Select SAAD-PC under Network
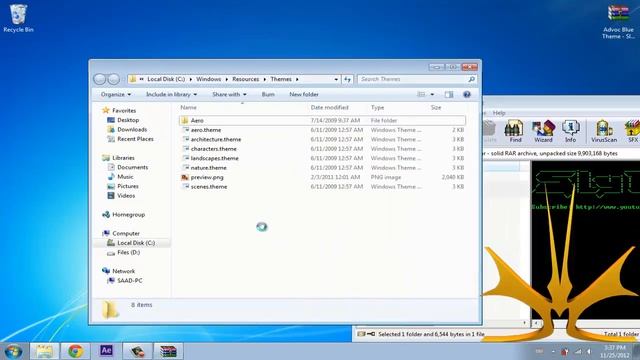Screen dimensions: 640x360 tap(129, 280)
